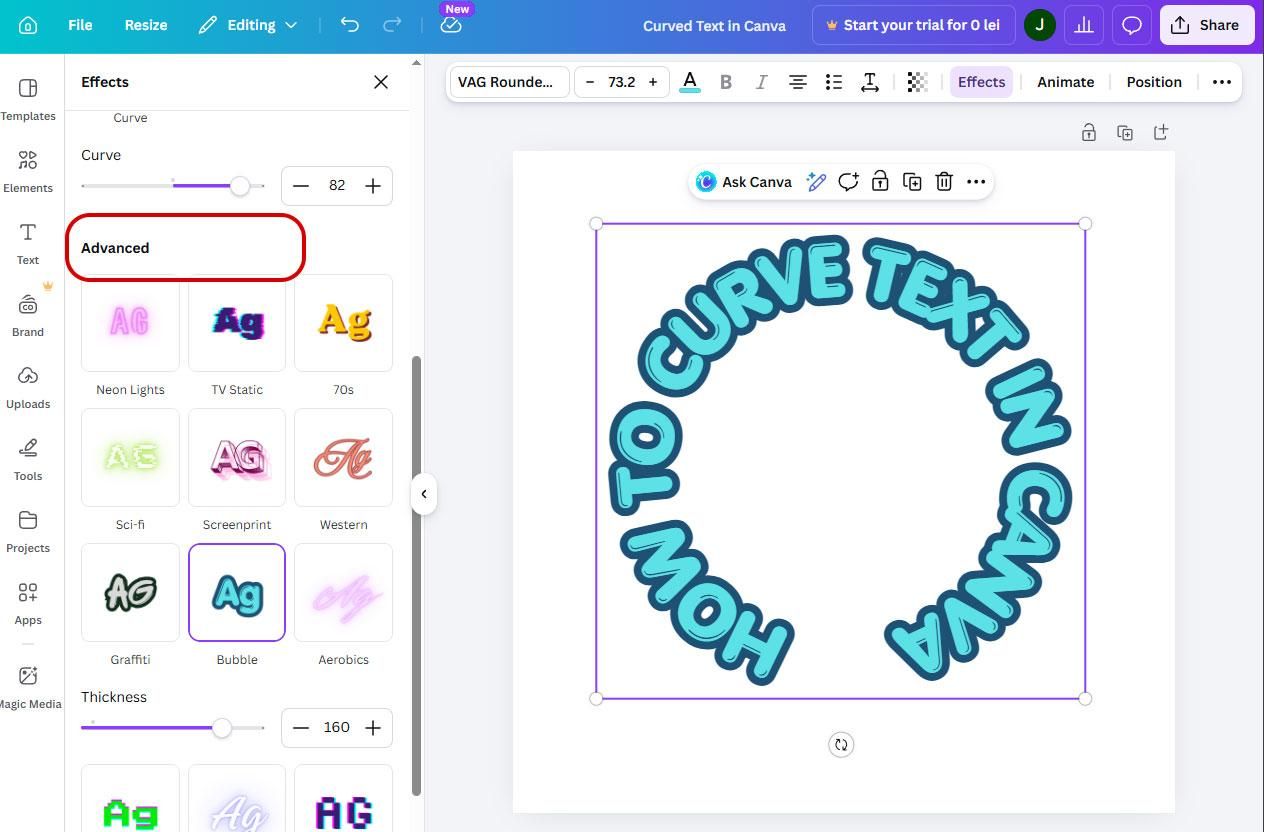The width and height of the screenshot is (1264, 832).
Task: Open transparency checkerboard control
Action: pos(917,82)
